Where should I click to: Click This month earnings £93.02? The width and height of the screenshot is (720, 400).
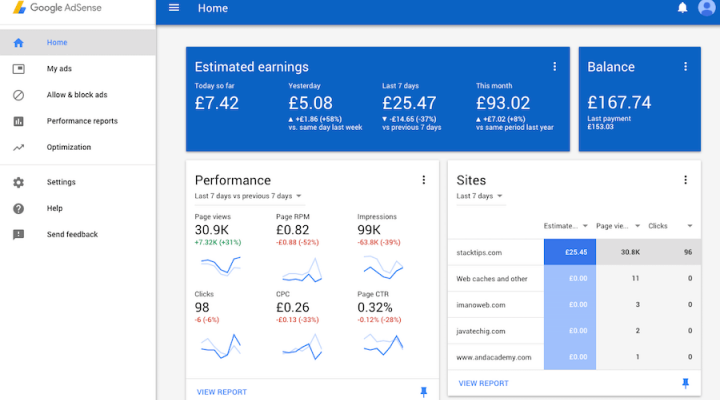point(503,103)
